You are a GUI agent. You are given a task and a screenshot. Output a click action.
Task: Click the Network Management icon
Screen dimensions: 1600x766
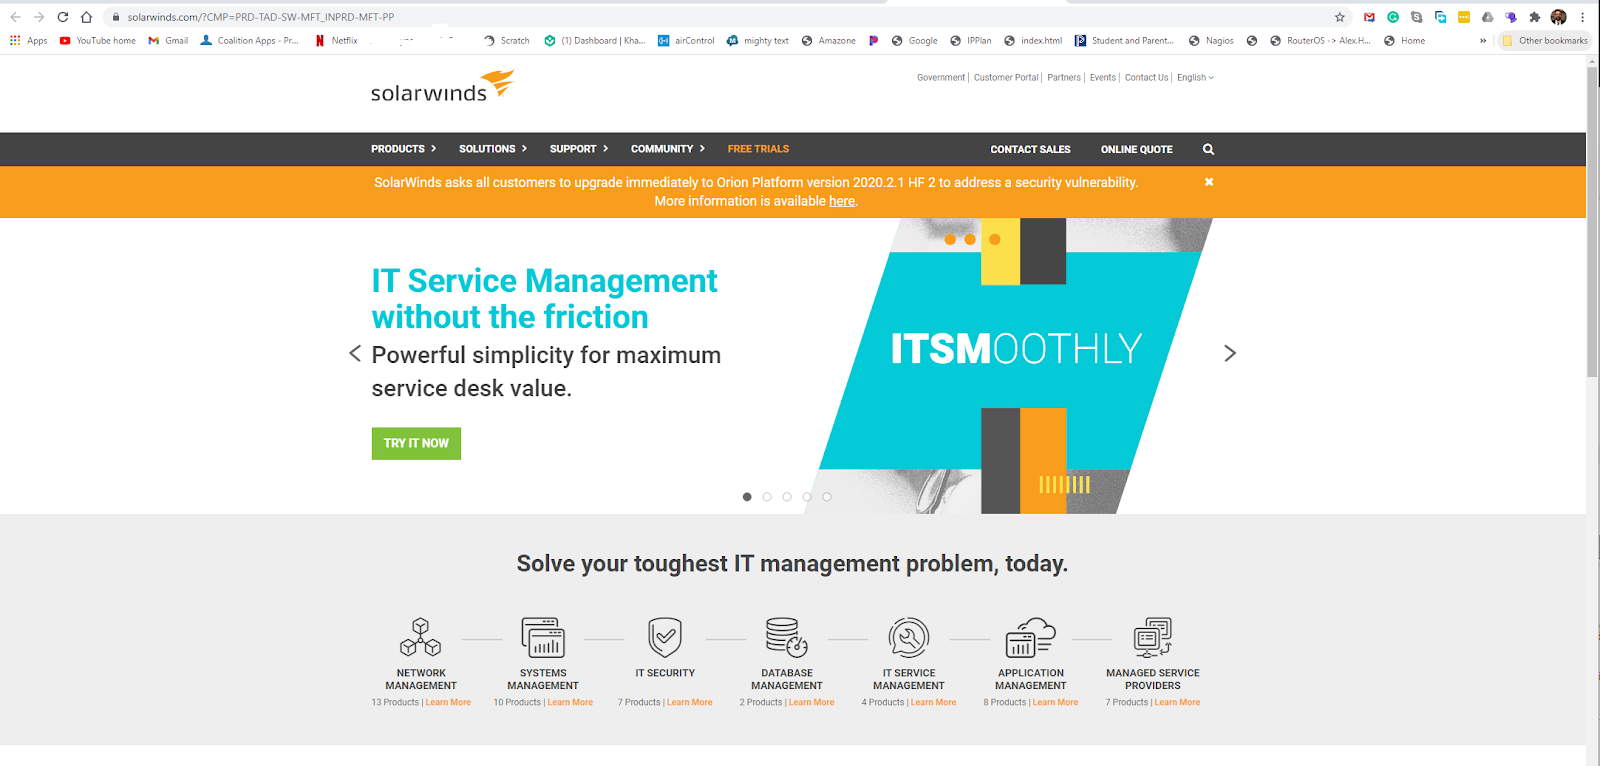click(x=421, y=637)
